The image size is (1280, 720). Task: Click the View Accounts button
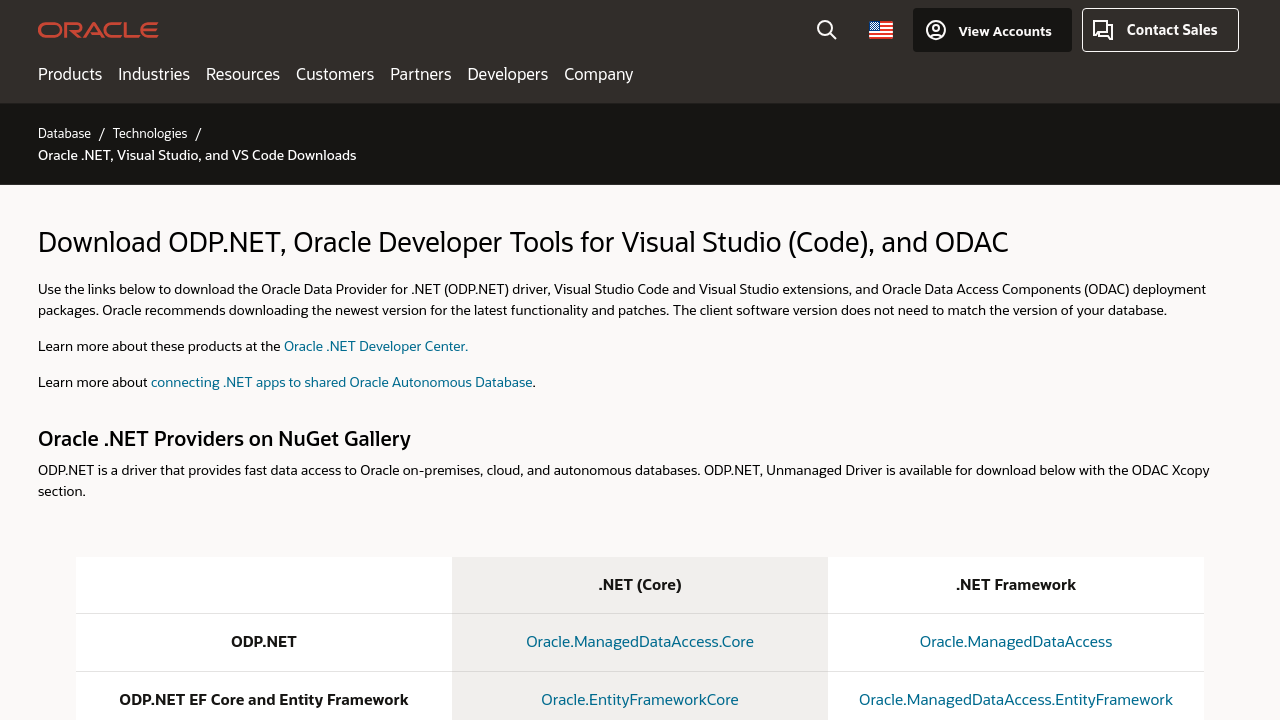[x=991, y=30]
